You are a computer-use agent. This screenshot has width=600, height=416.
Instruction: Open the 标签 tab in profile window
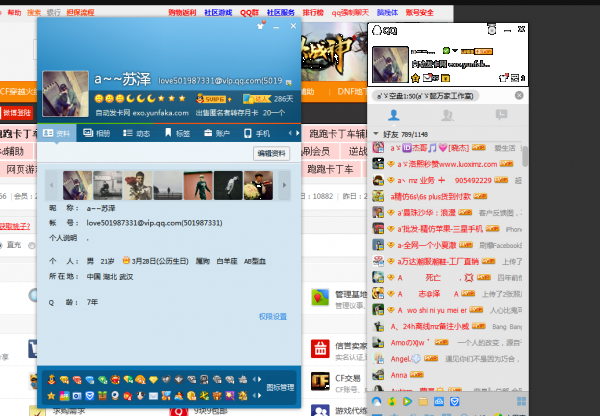click(178, 133)
